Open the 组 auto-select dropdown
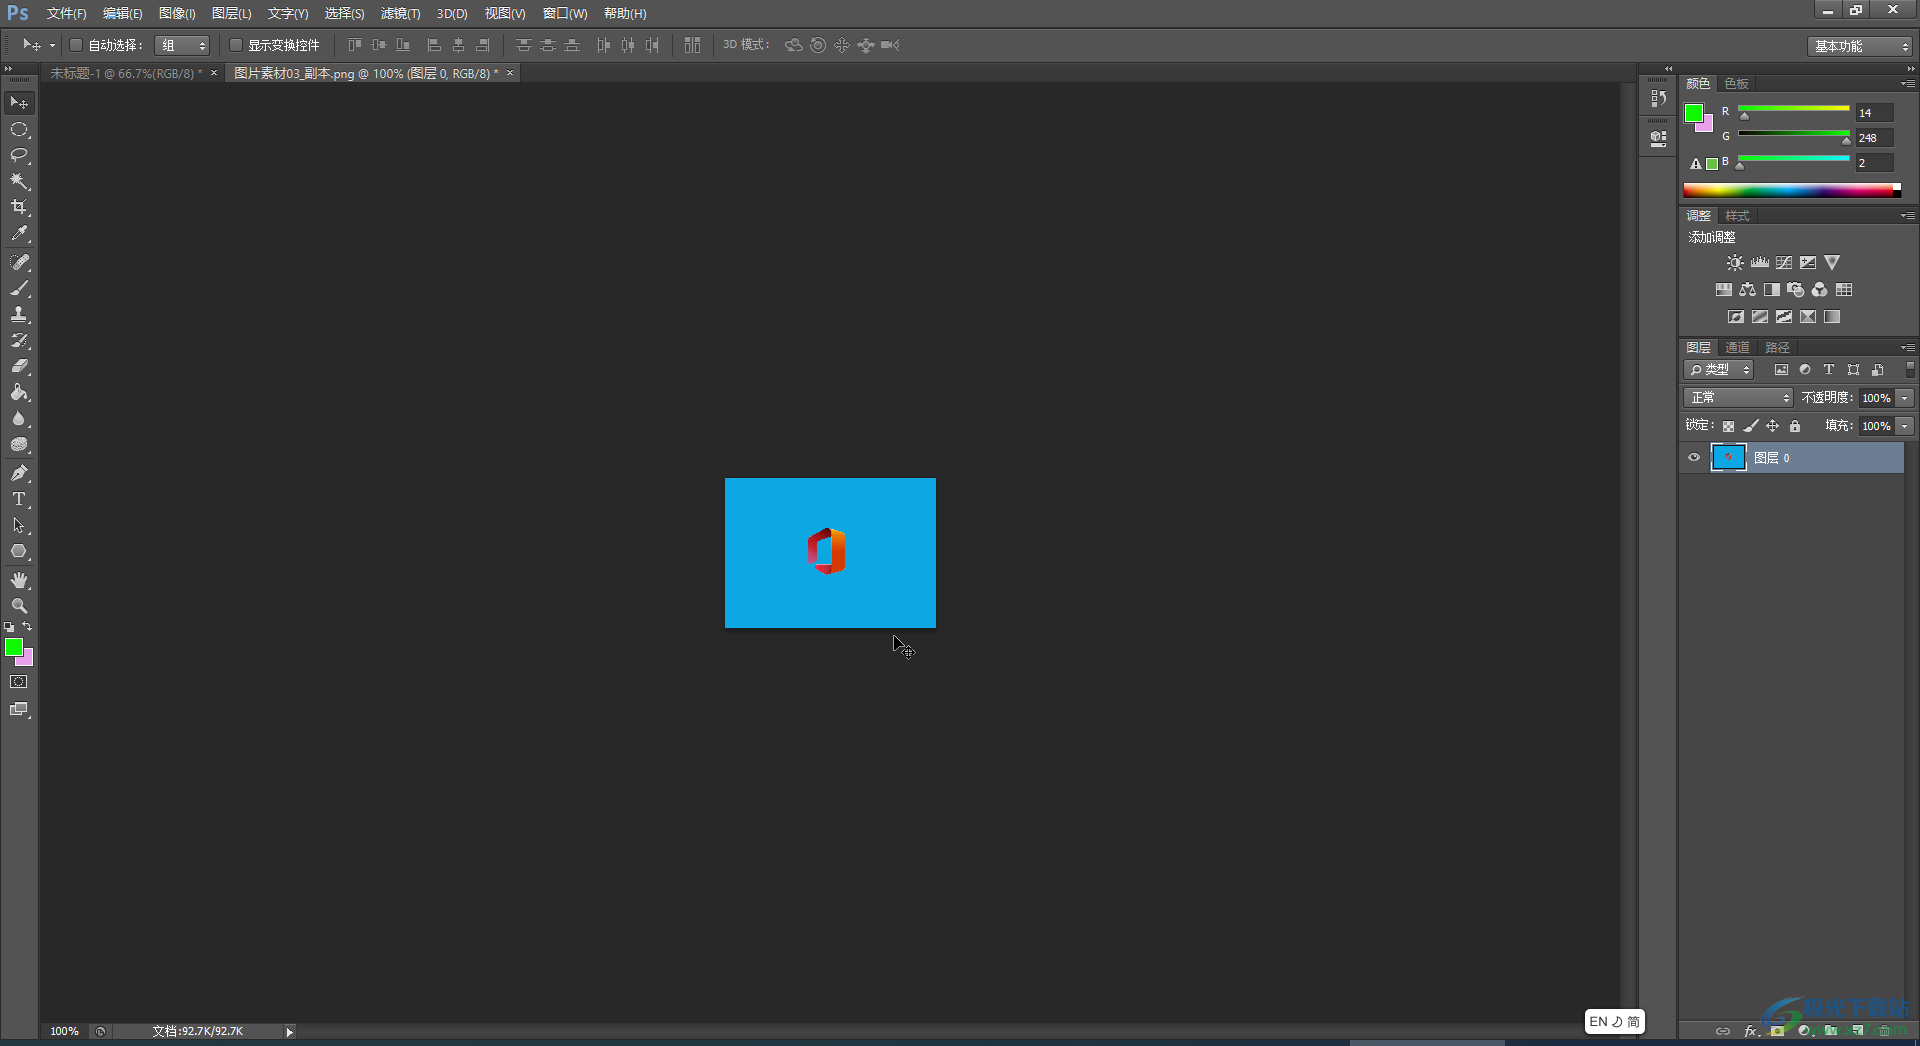Viewport: 1920px width, 1046px height. (x=182, y=45)
